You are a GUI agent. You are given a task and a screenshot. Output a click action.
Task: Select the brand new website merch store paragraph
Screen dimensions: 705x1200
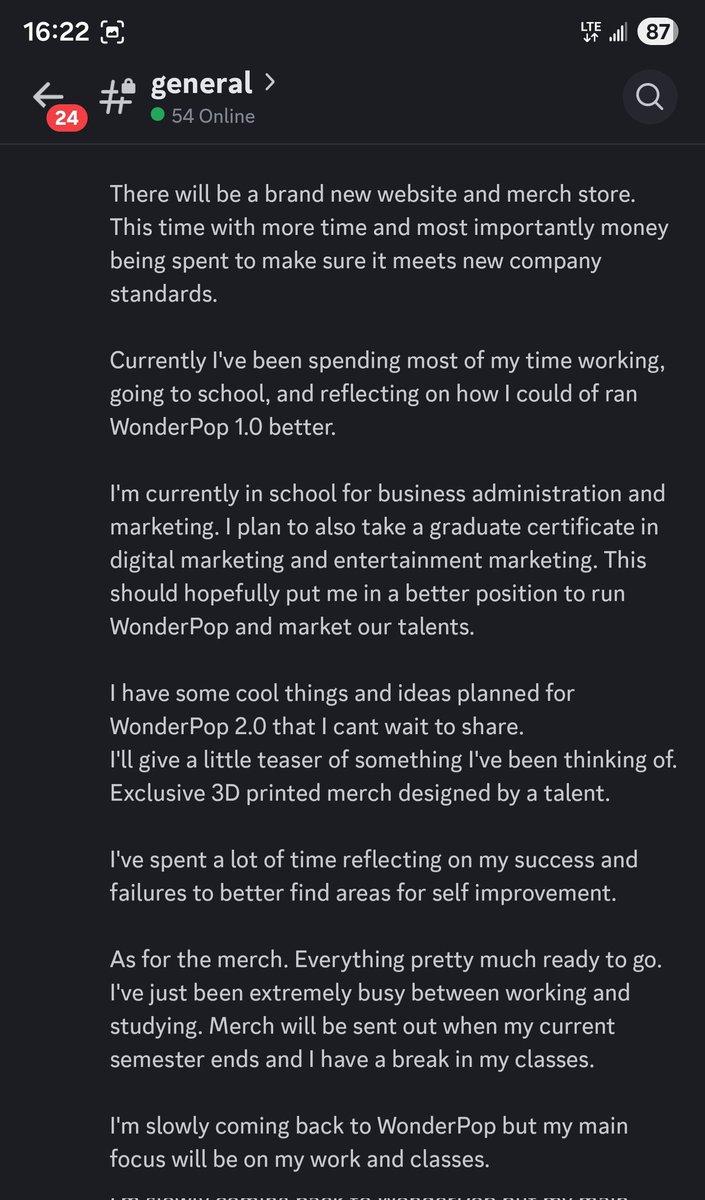[389, 244]
